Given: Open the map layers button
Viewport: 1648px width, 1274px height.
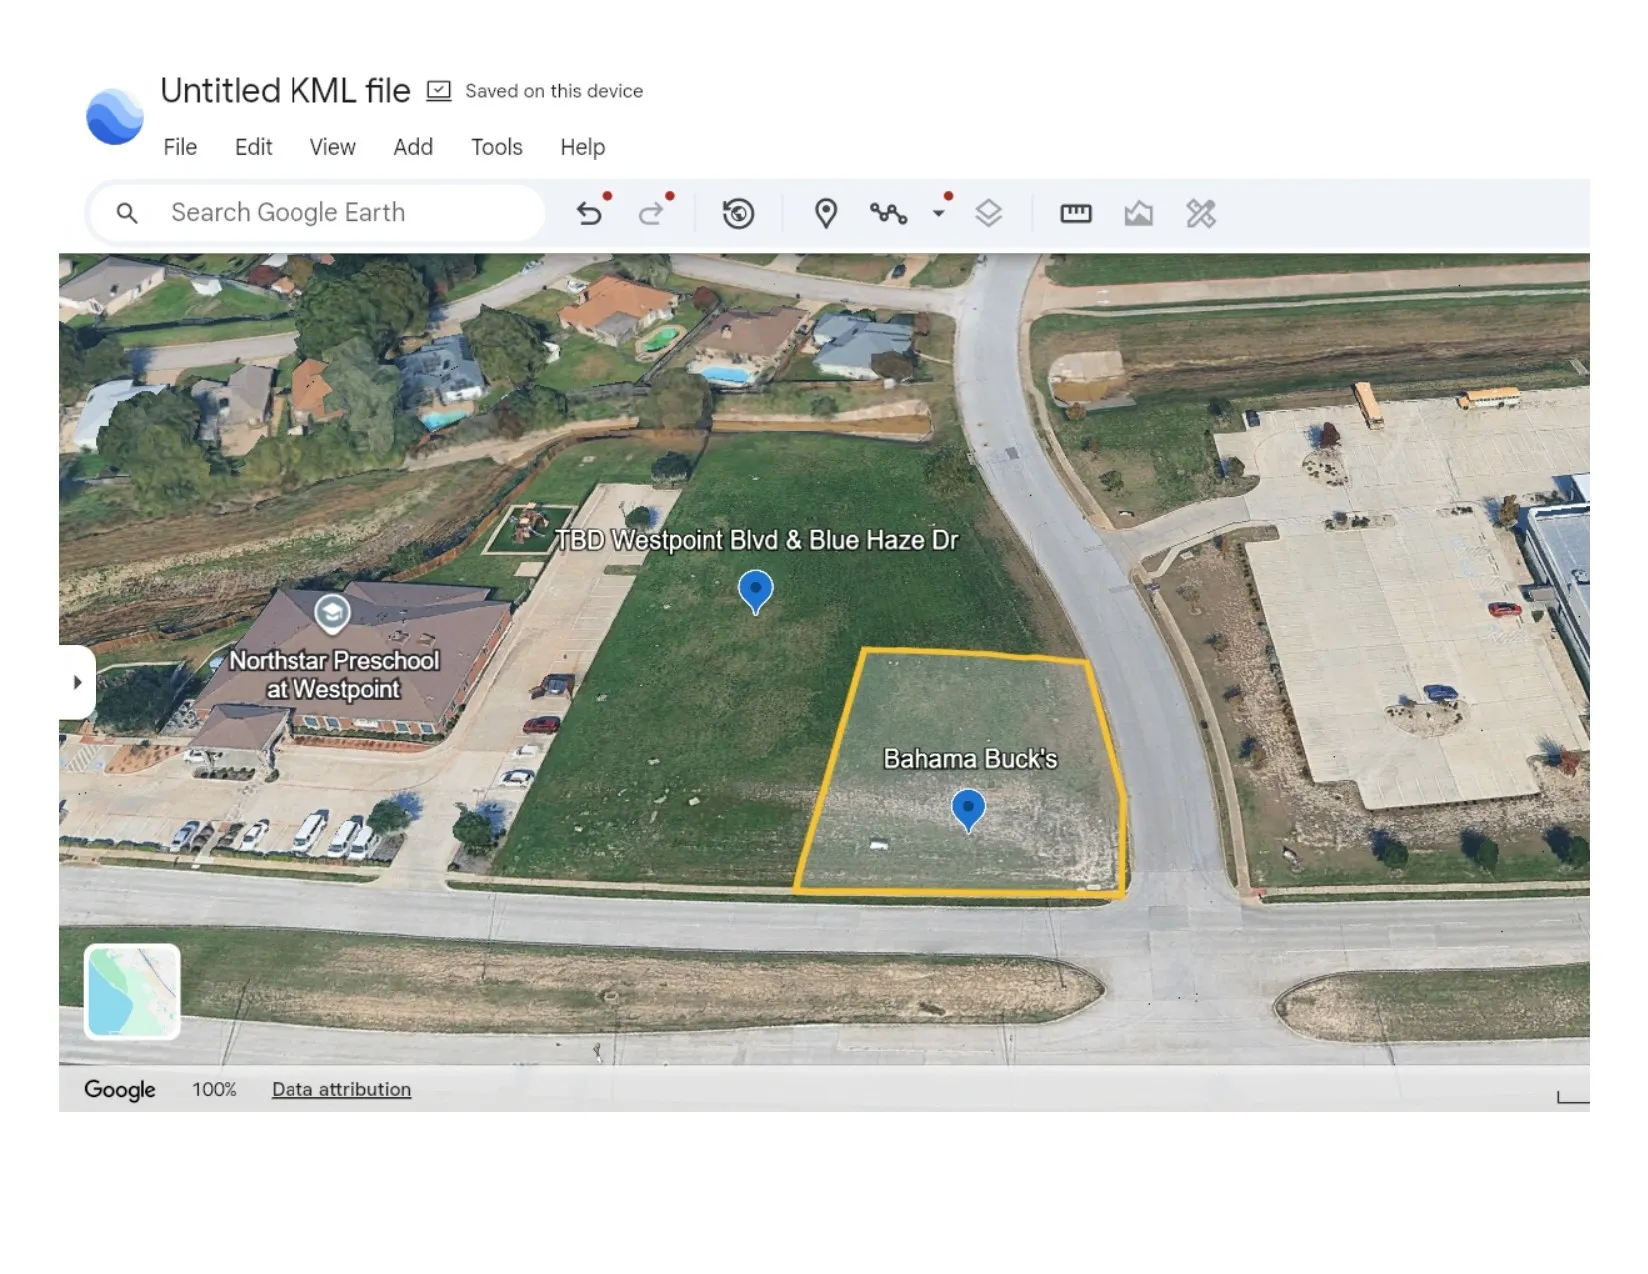Looking at the screenshot, I should [988, 213].
